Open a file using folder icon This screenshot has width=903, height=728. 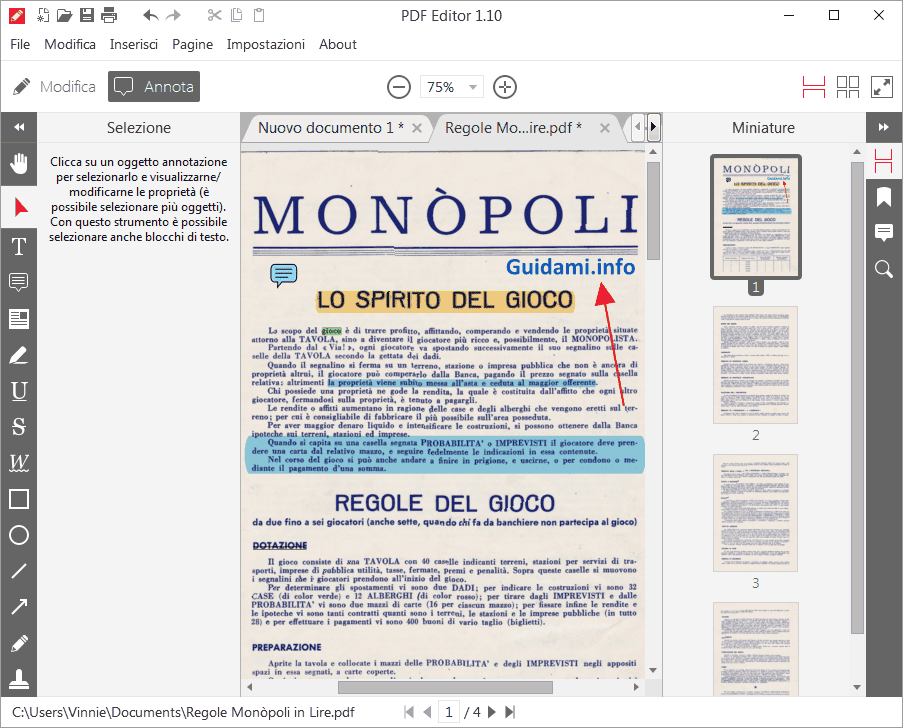64,15
